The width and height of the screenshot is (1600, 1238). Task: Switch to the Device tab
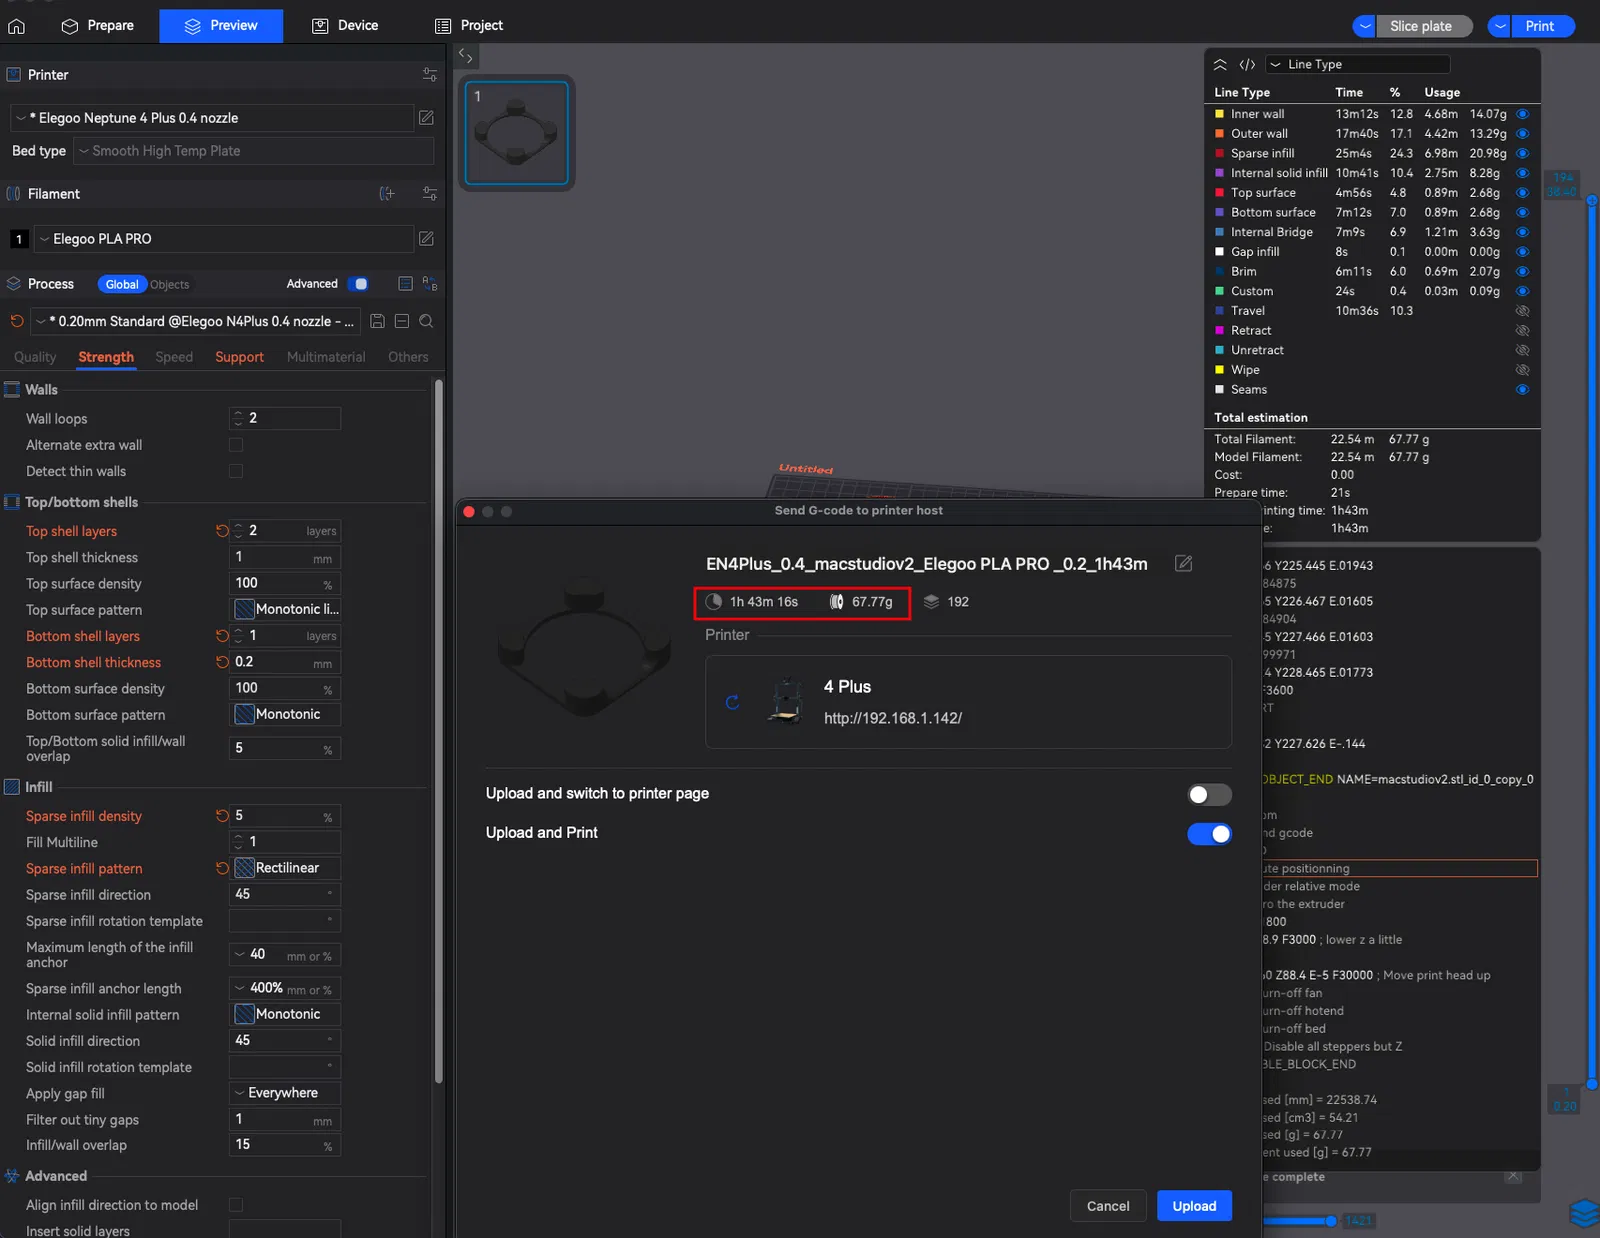point(345,26)
